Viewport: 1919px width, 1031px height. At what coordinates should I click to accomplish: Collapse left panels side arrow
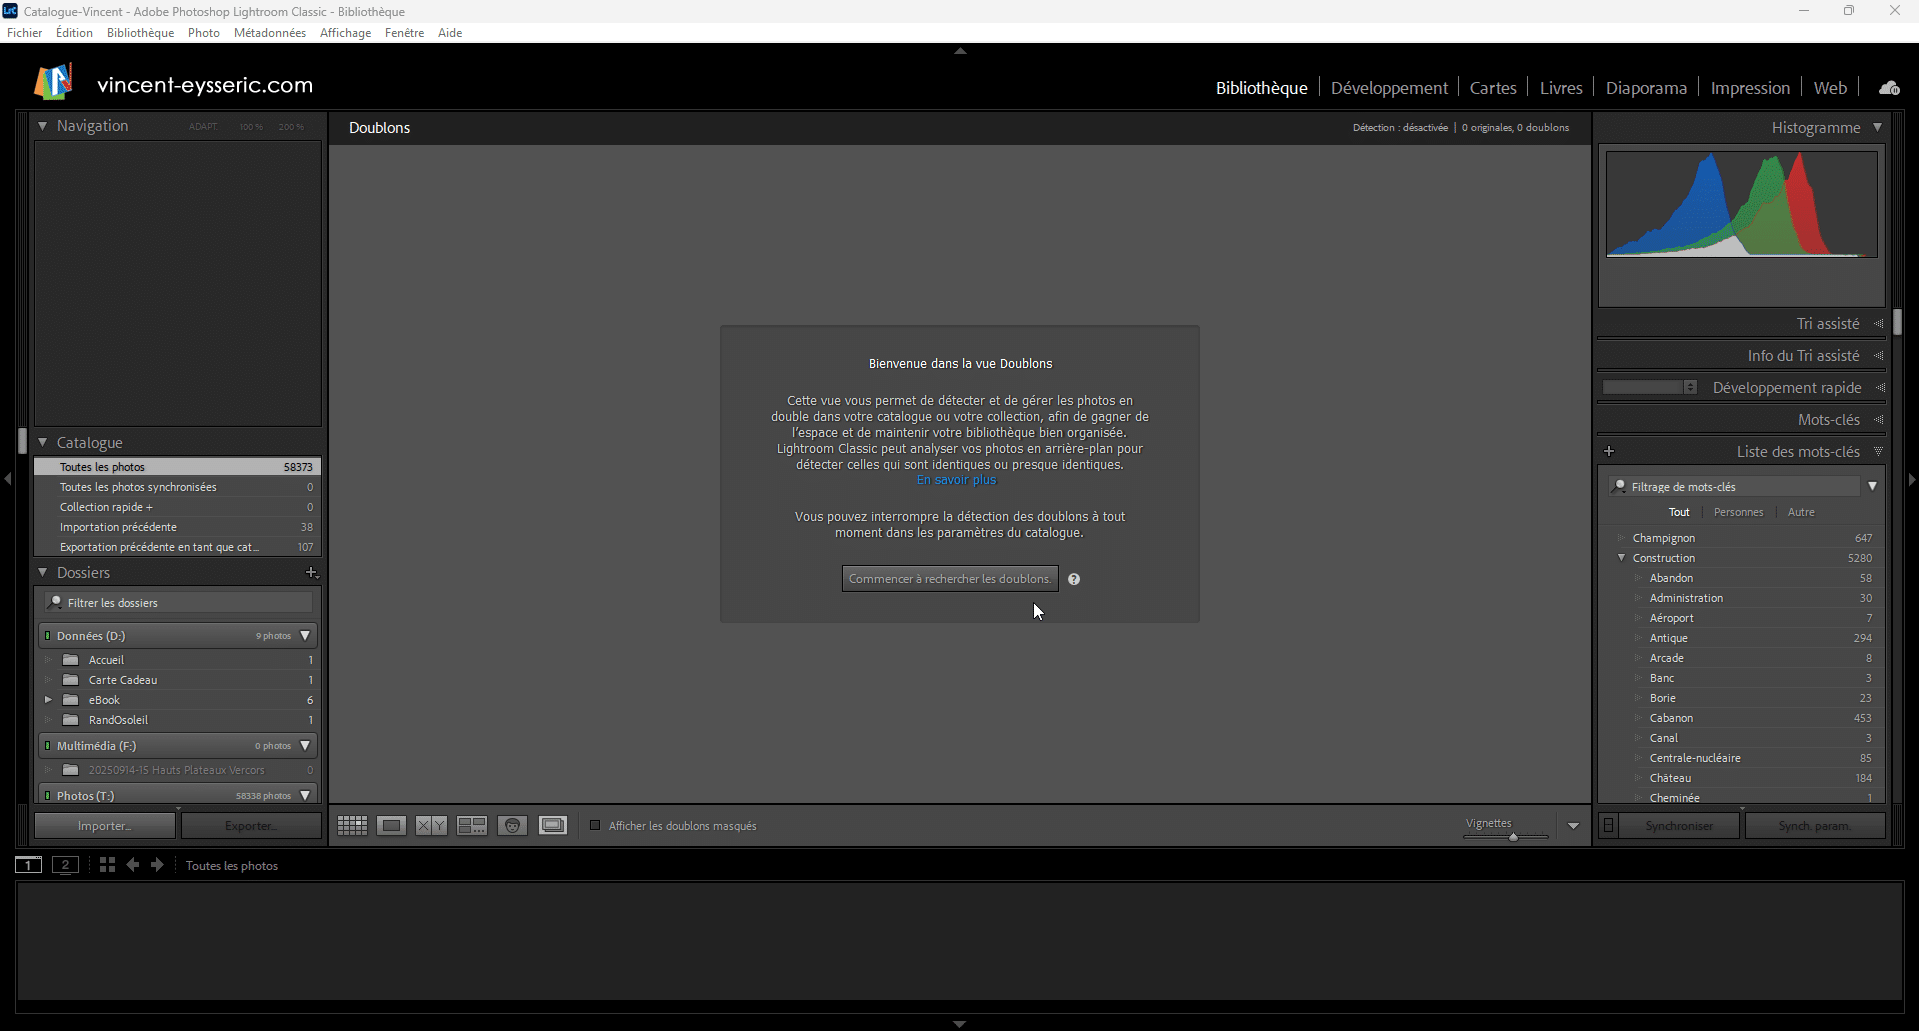click(7, 479)
